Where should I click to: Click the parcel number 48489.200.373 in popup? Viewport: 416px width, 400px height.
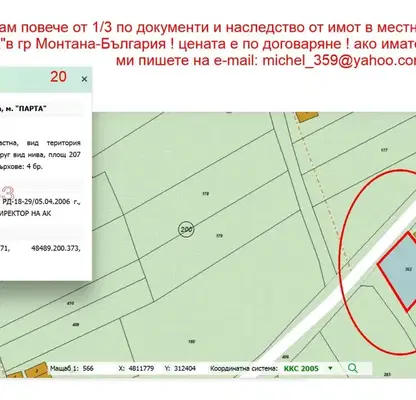[x=56, y=248]
